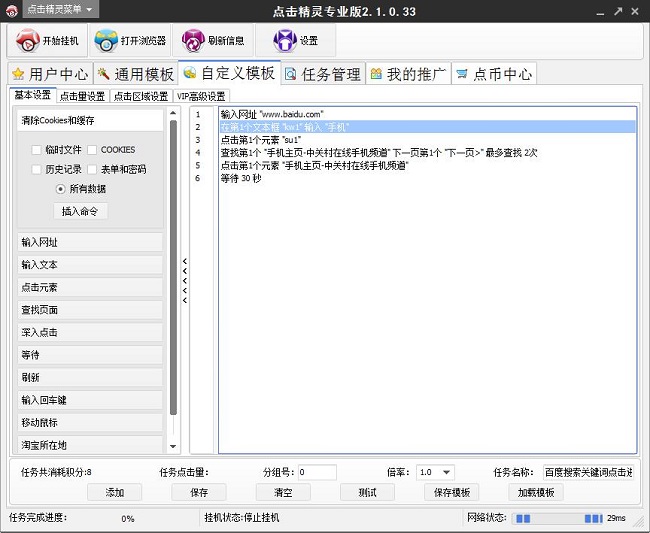The image size is (650, 533).
Task: Click the 插入命令 button
Action: [x=80, y=211]
